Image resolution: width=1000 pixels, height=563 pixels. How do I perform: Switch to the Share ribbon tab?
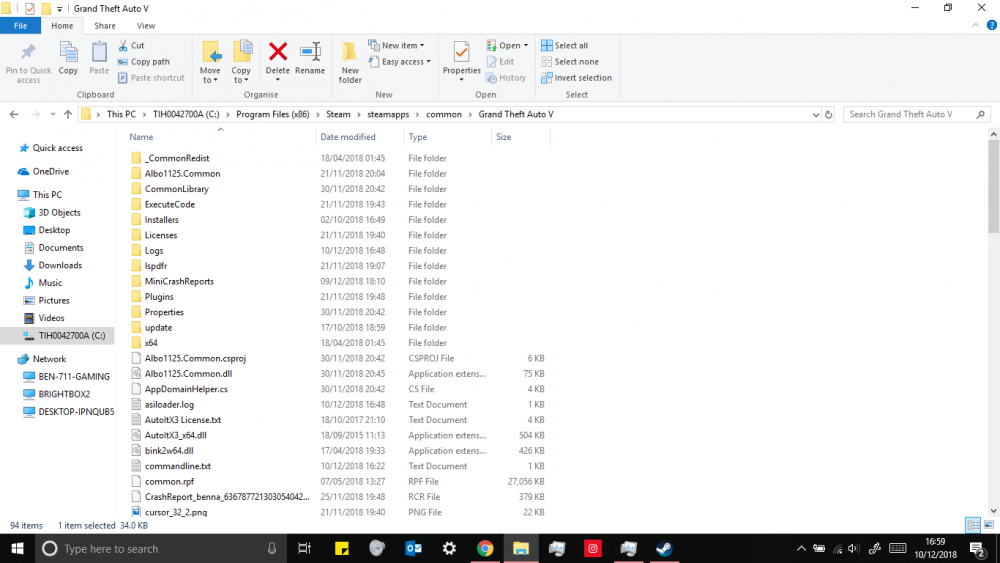point(105,26)
